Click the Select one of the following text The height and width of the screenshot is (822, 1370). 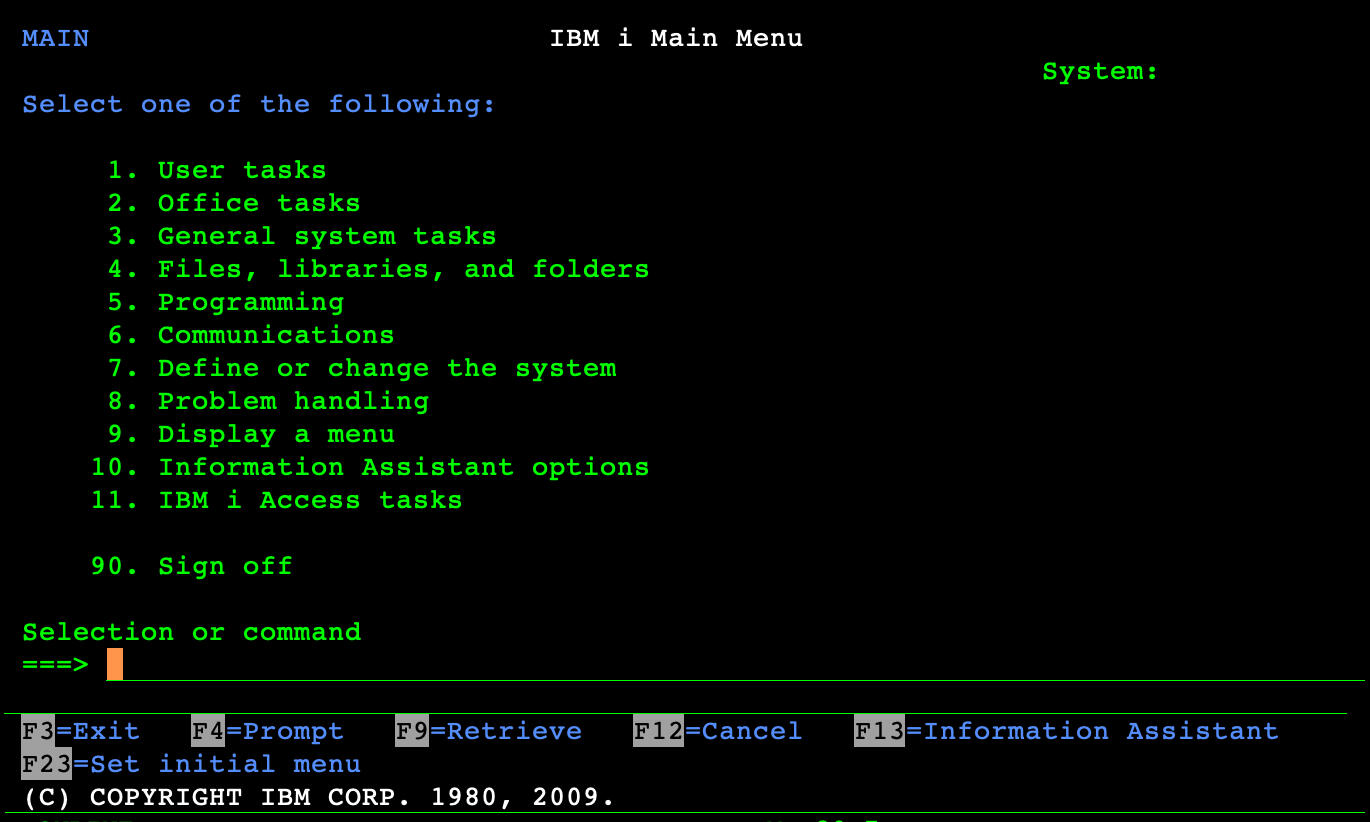click(259, 104)
